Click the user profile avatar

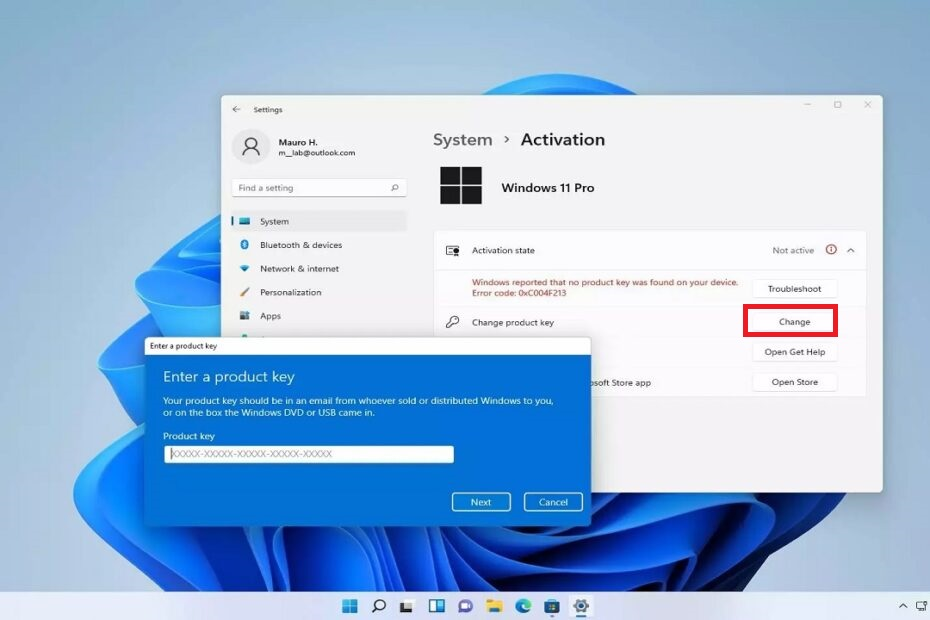(250, 147)
